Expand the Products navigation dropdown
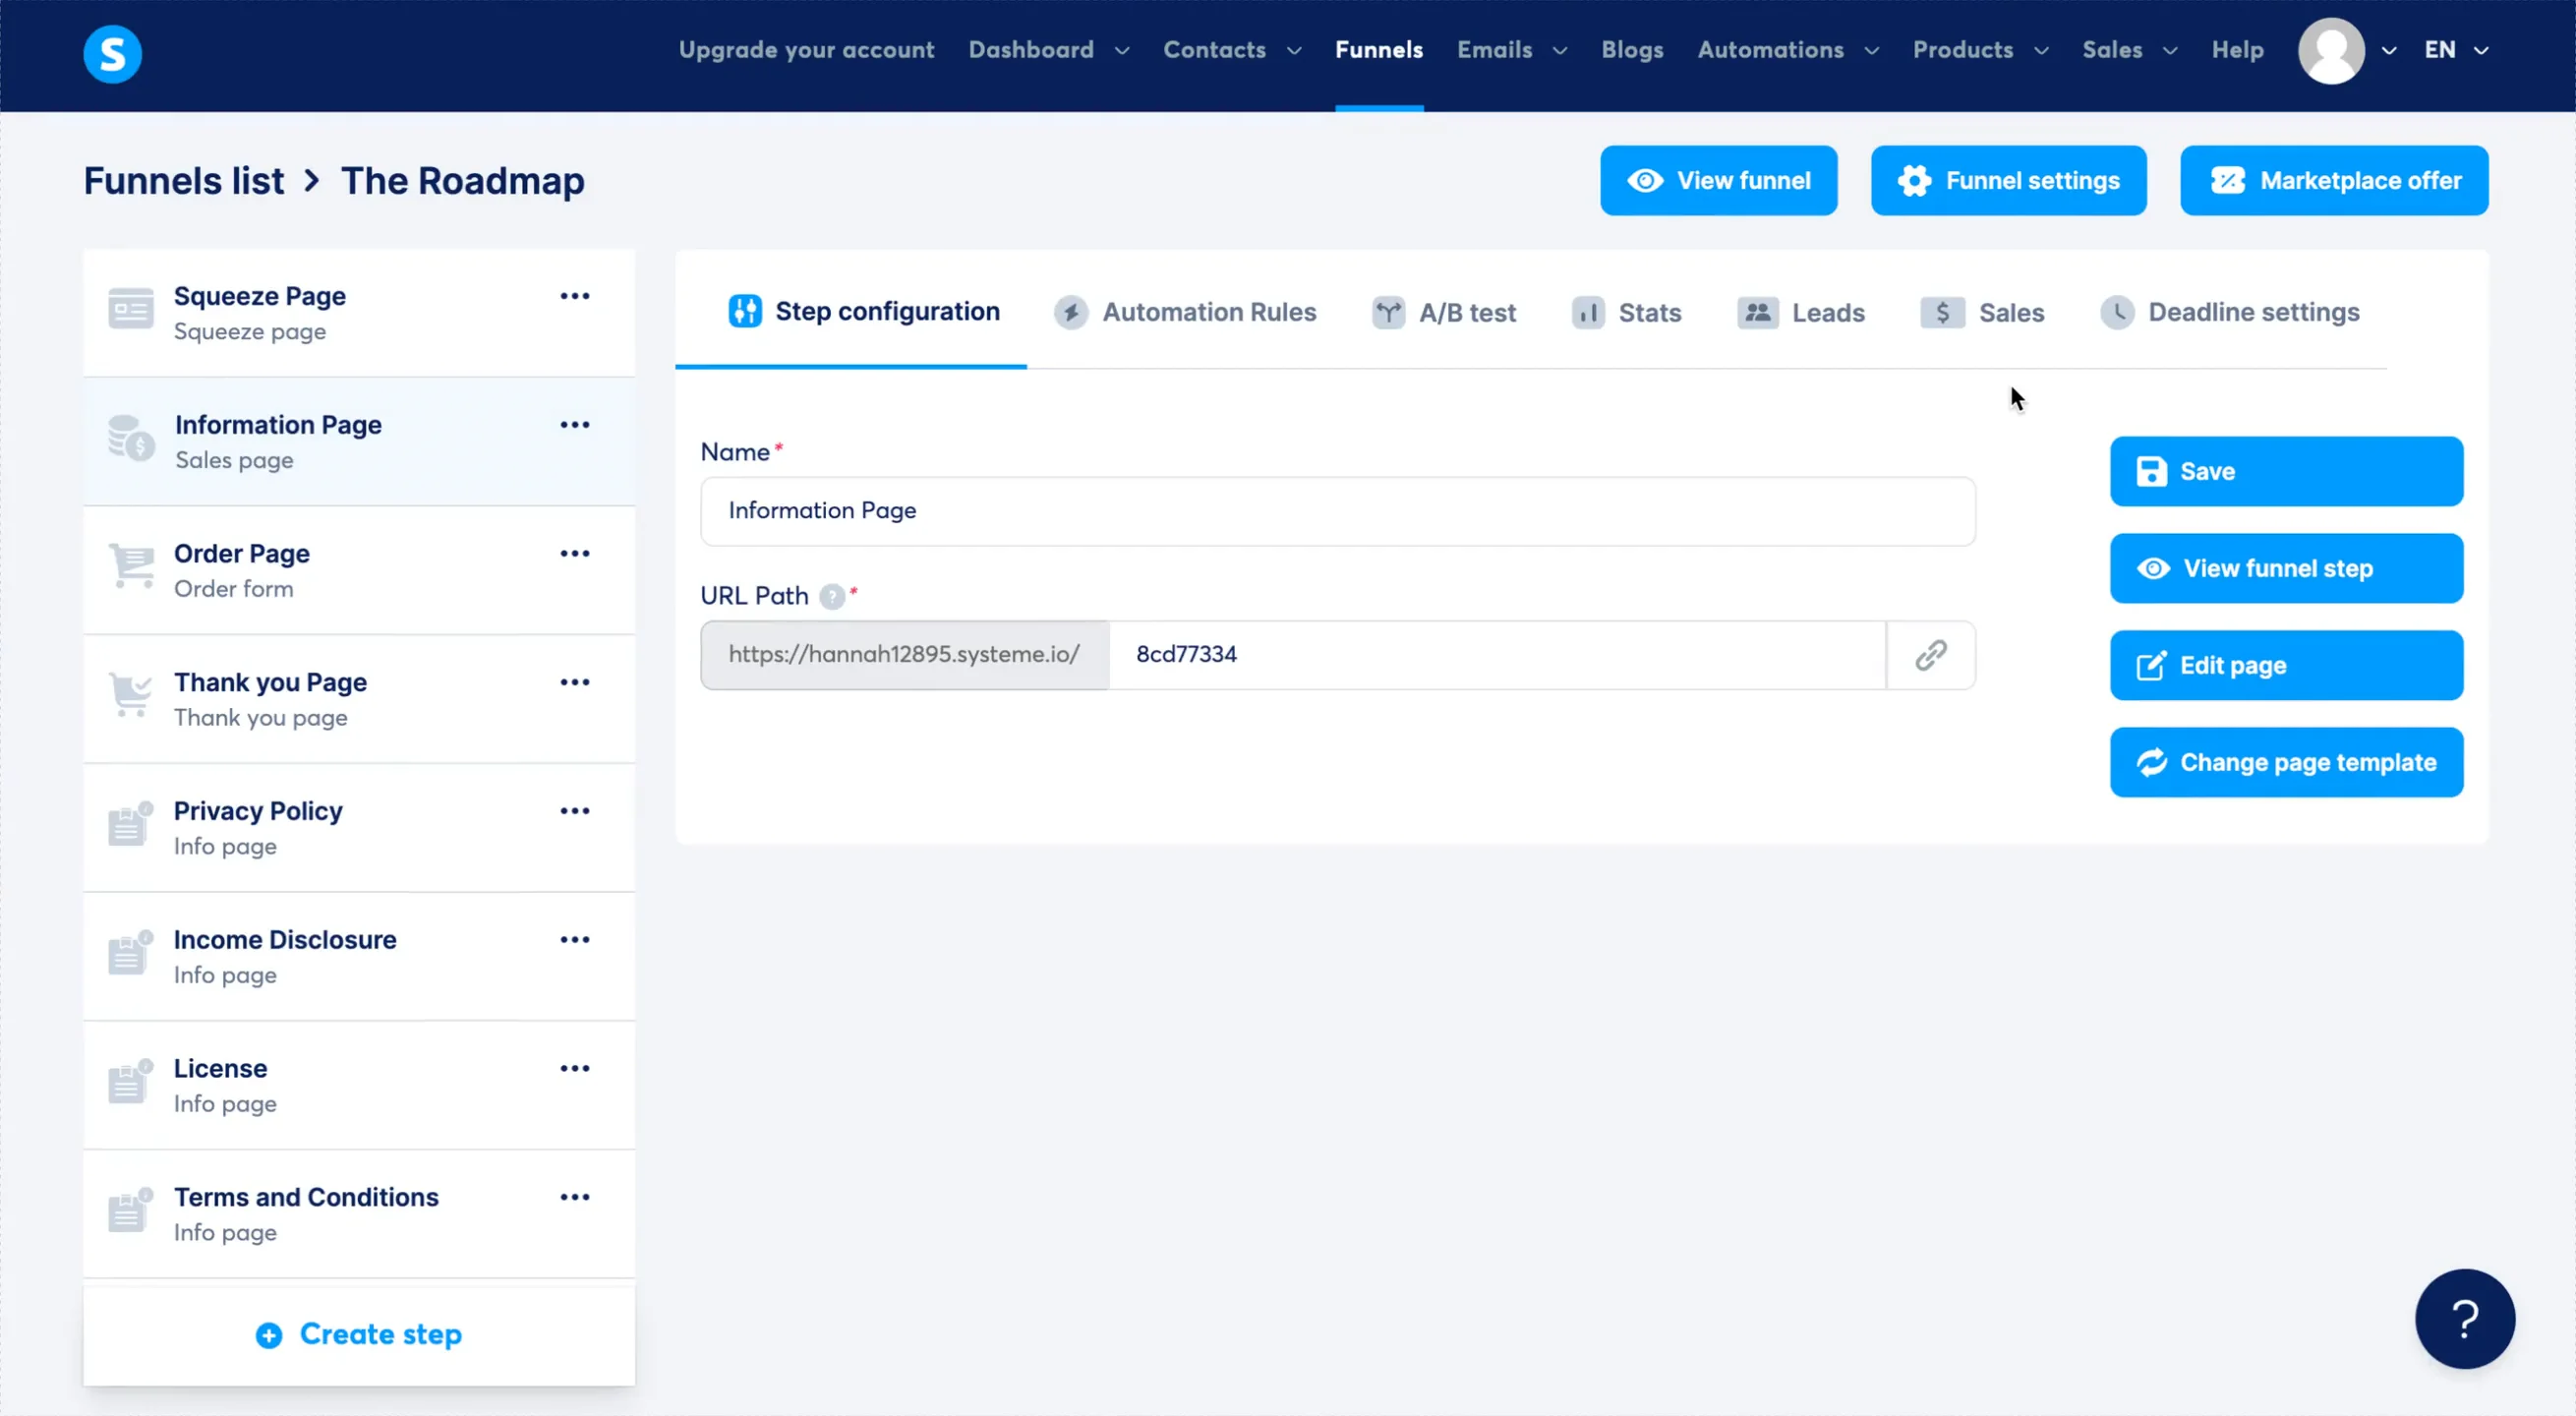2576x1416 pixels. point(1979,50)
